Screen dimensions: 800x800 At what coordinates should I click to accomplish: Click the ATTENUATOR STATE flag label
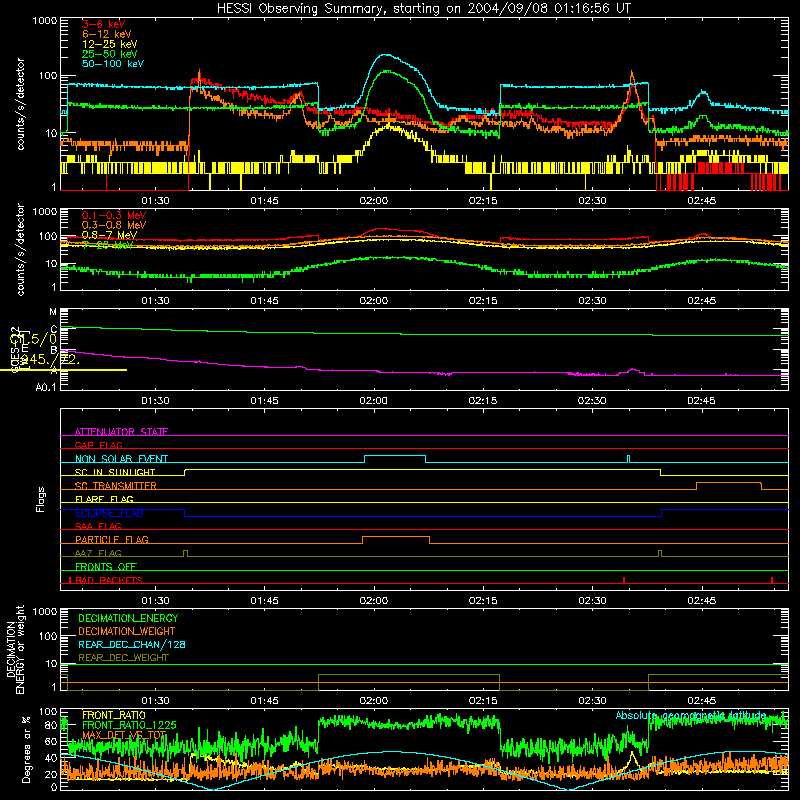pos(121,432)
